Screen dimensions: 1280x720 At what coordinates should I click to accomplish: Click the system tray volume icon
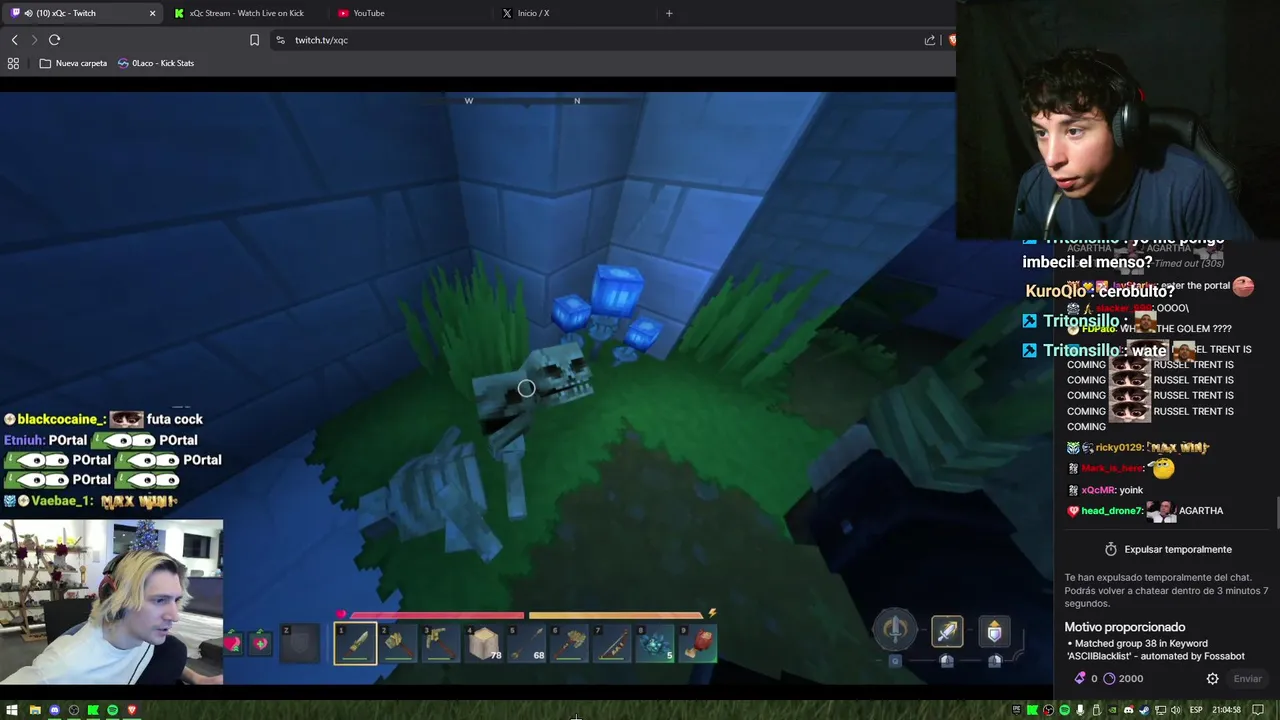click(x=1177, y=710)
